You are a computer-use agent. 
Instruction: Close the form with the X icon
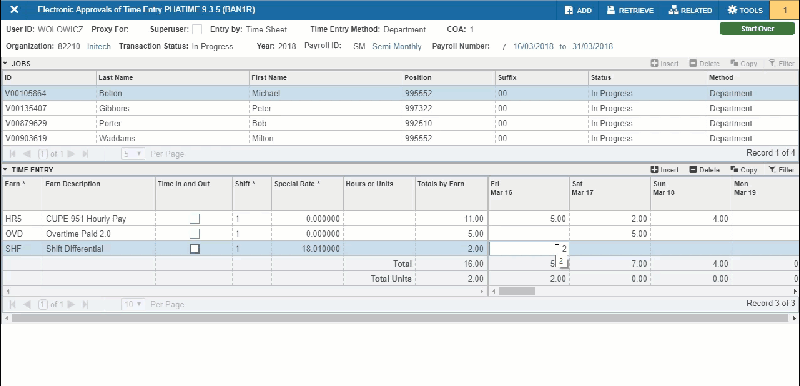(15, 10)
